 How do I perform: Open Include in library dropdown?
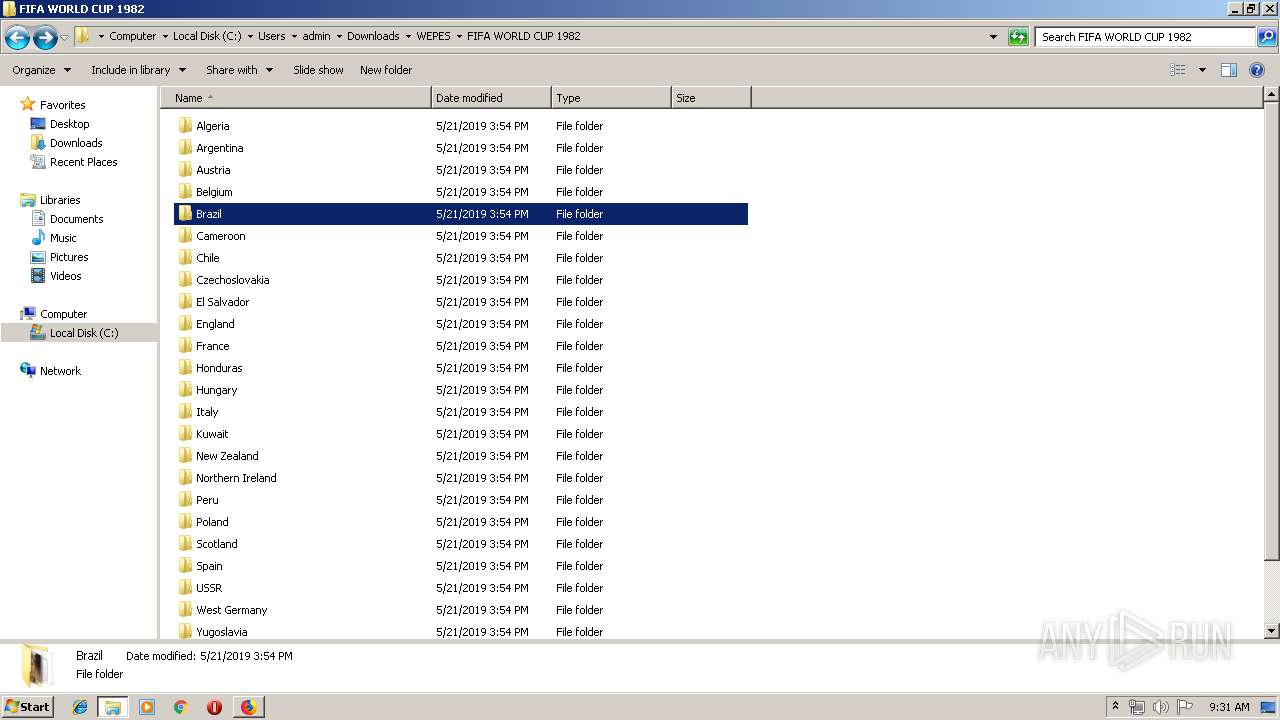pos(139,70)
